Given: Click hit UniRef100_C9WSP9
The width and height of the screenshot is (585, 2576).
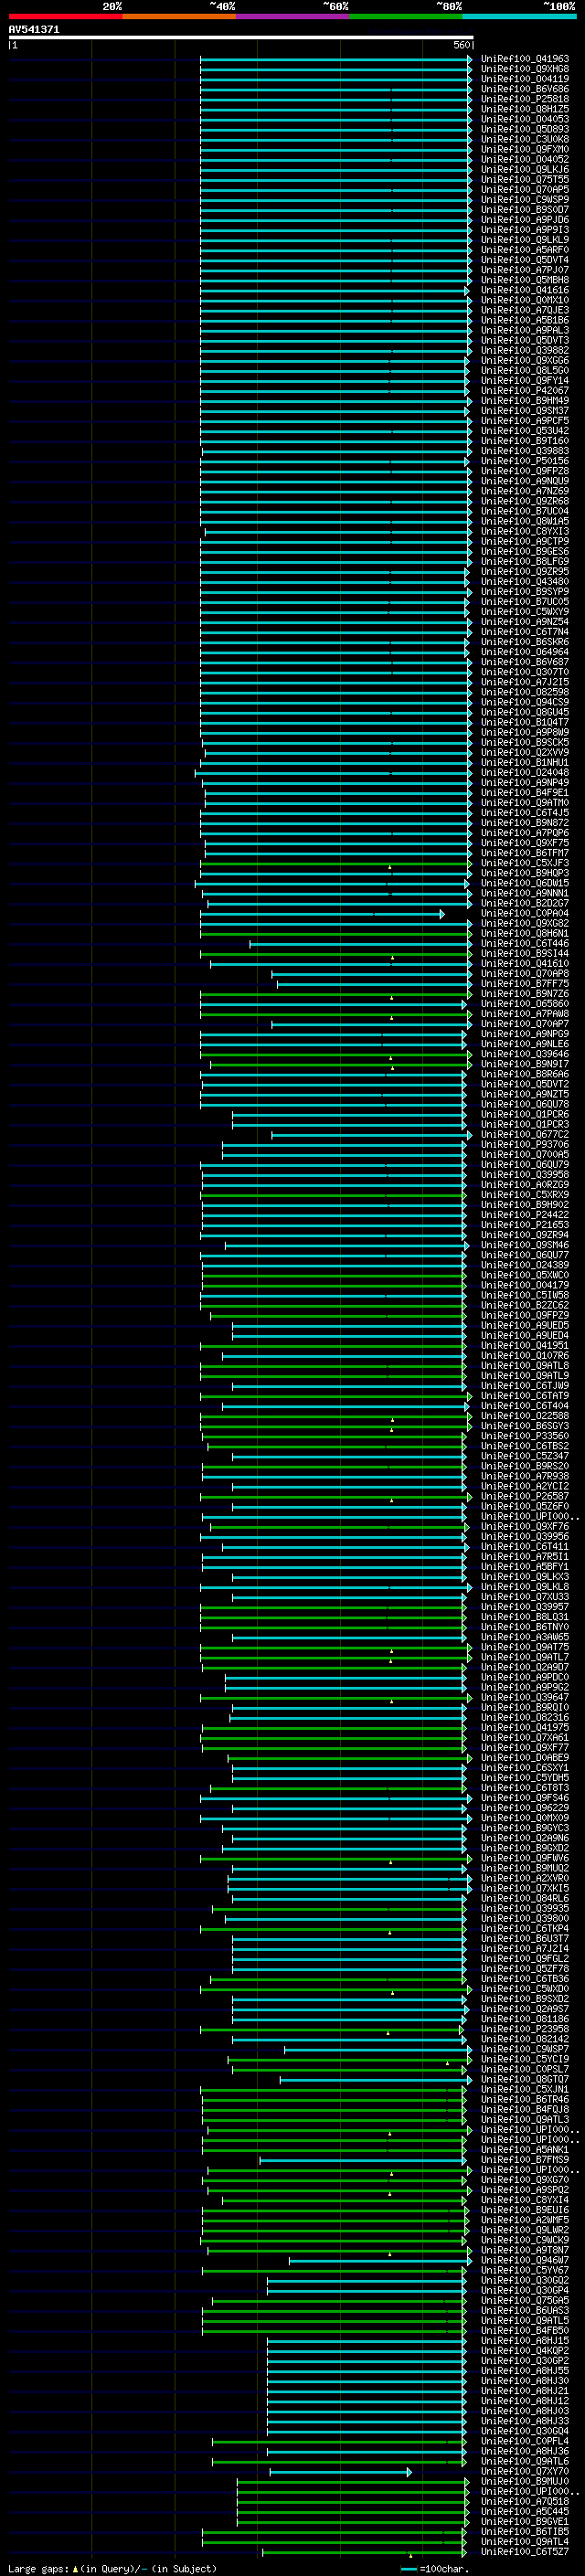Looking at the screenshot, I should coord(525,200).
